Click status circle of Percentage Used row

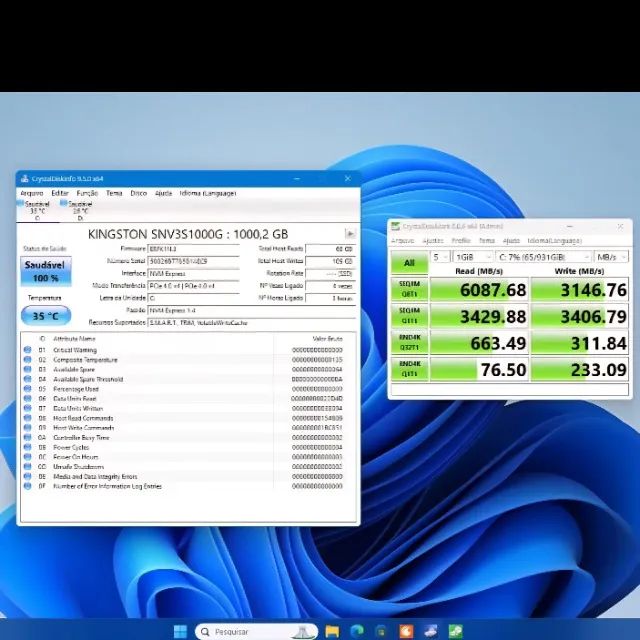(27, 389)
